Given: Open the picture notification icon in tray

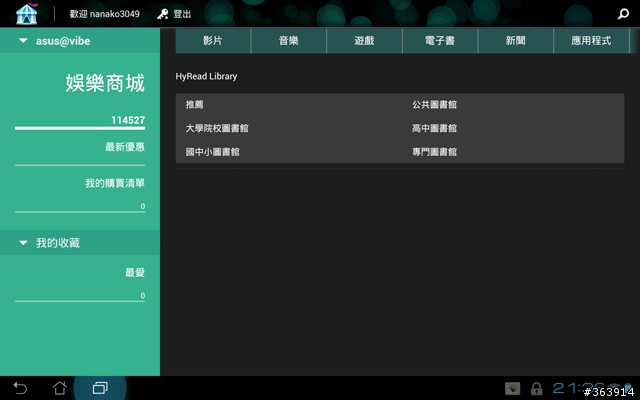Looking at the screenshot, I should 512,388.
